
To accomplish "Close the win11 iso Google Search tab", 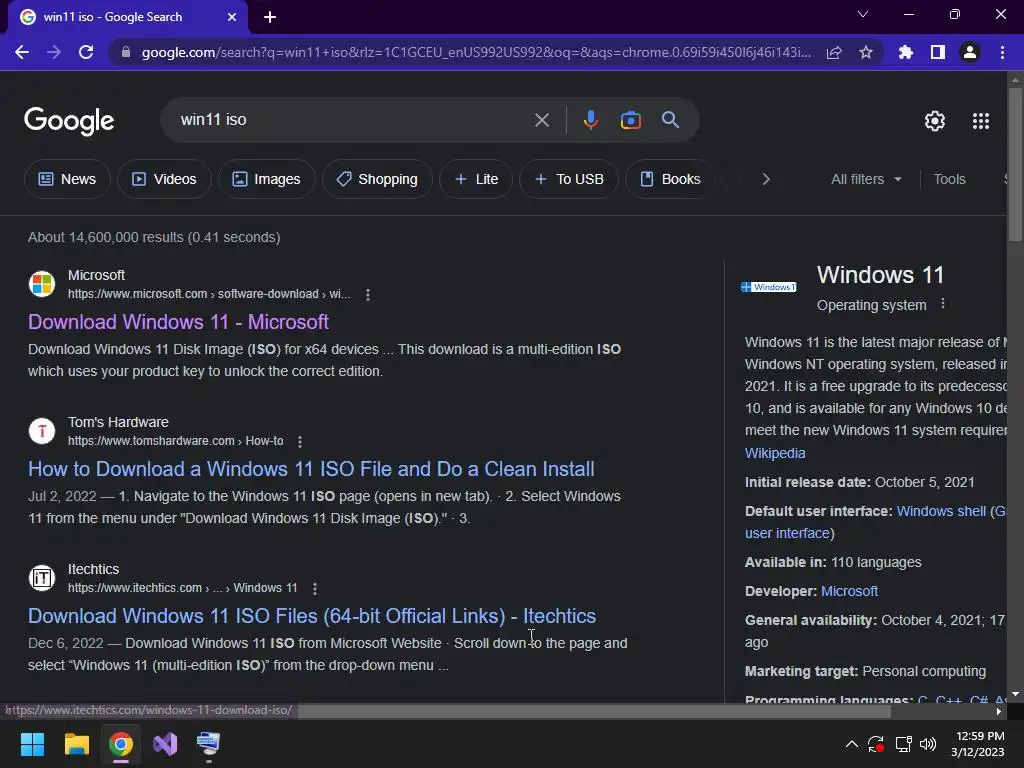I will (232, 17).
